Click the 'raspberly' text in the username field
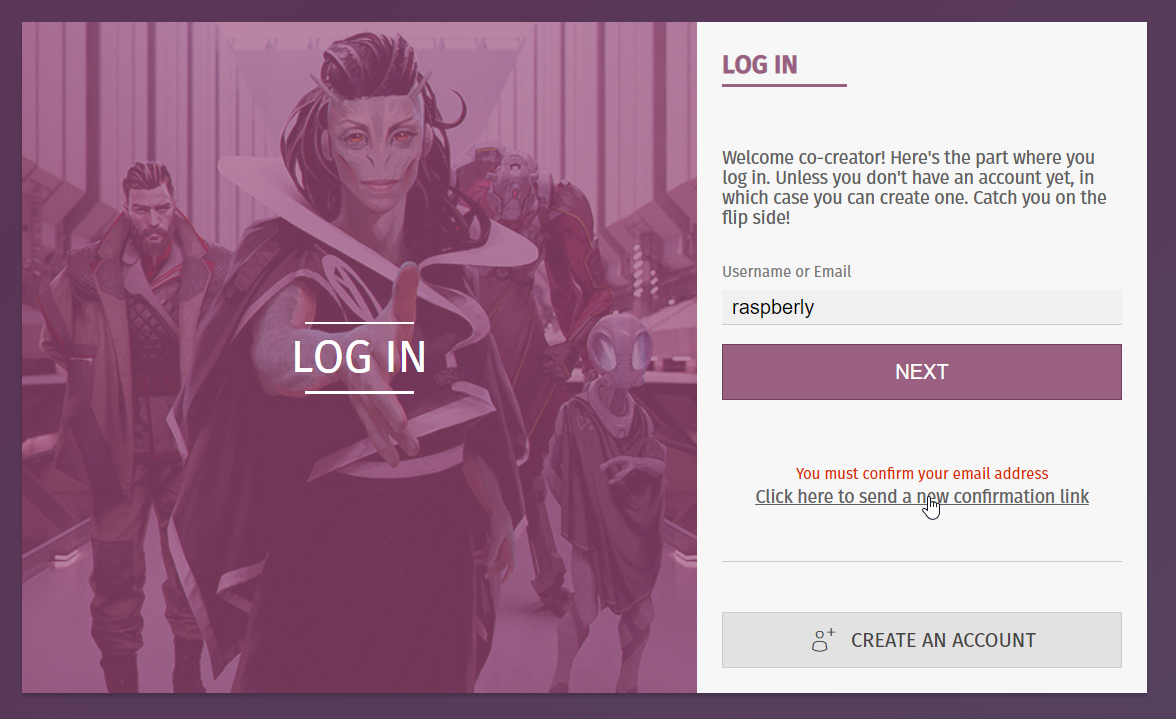 pyautogui.click(x=772, y=307)
